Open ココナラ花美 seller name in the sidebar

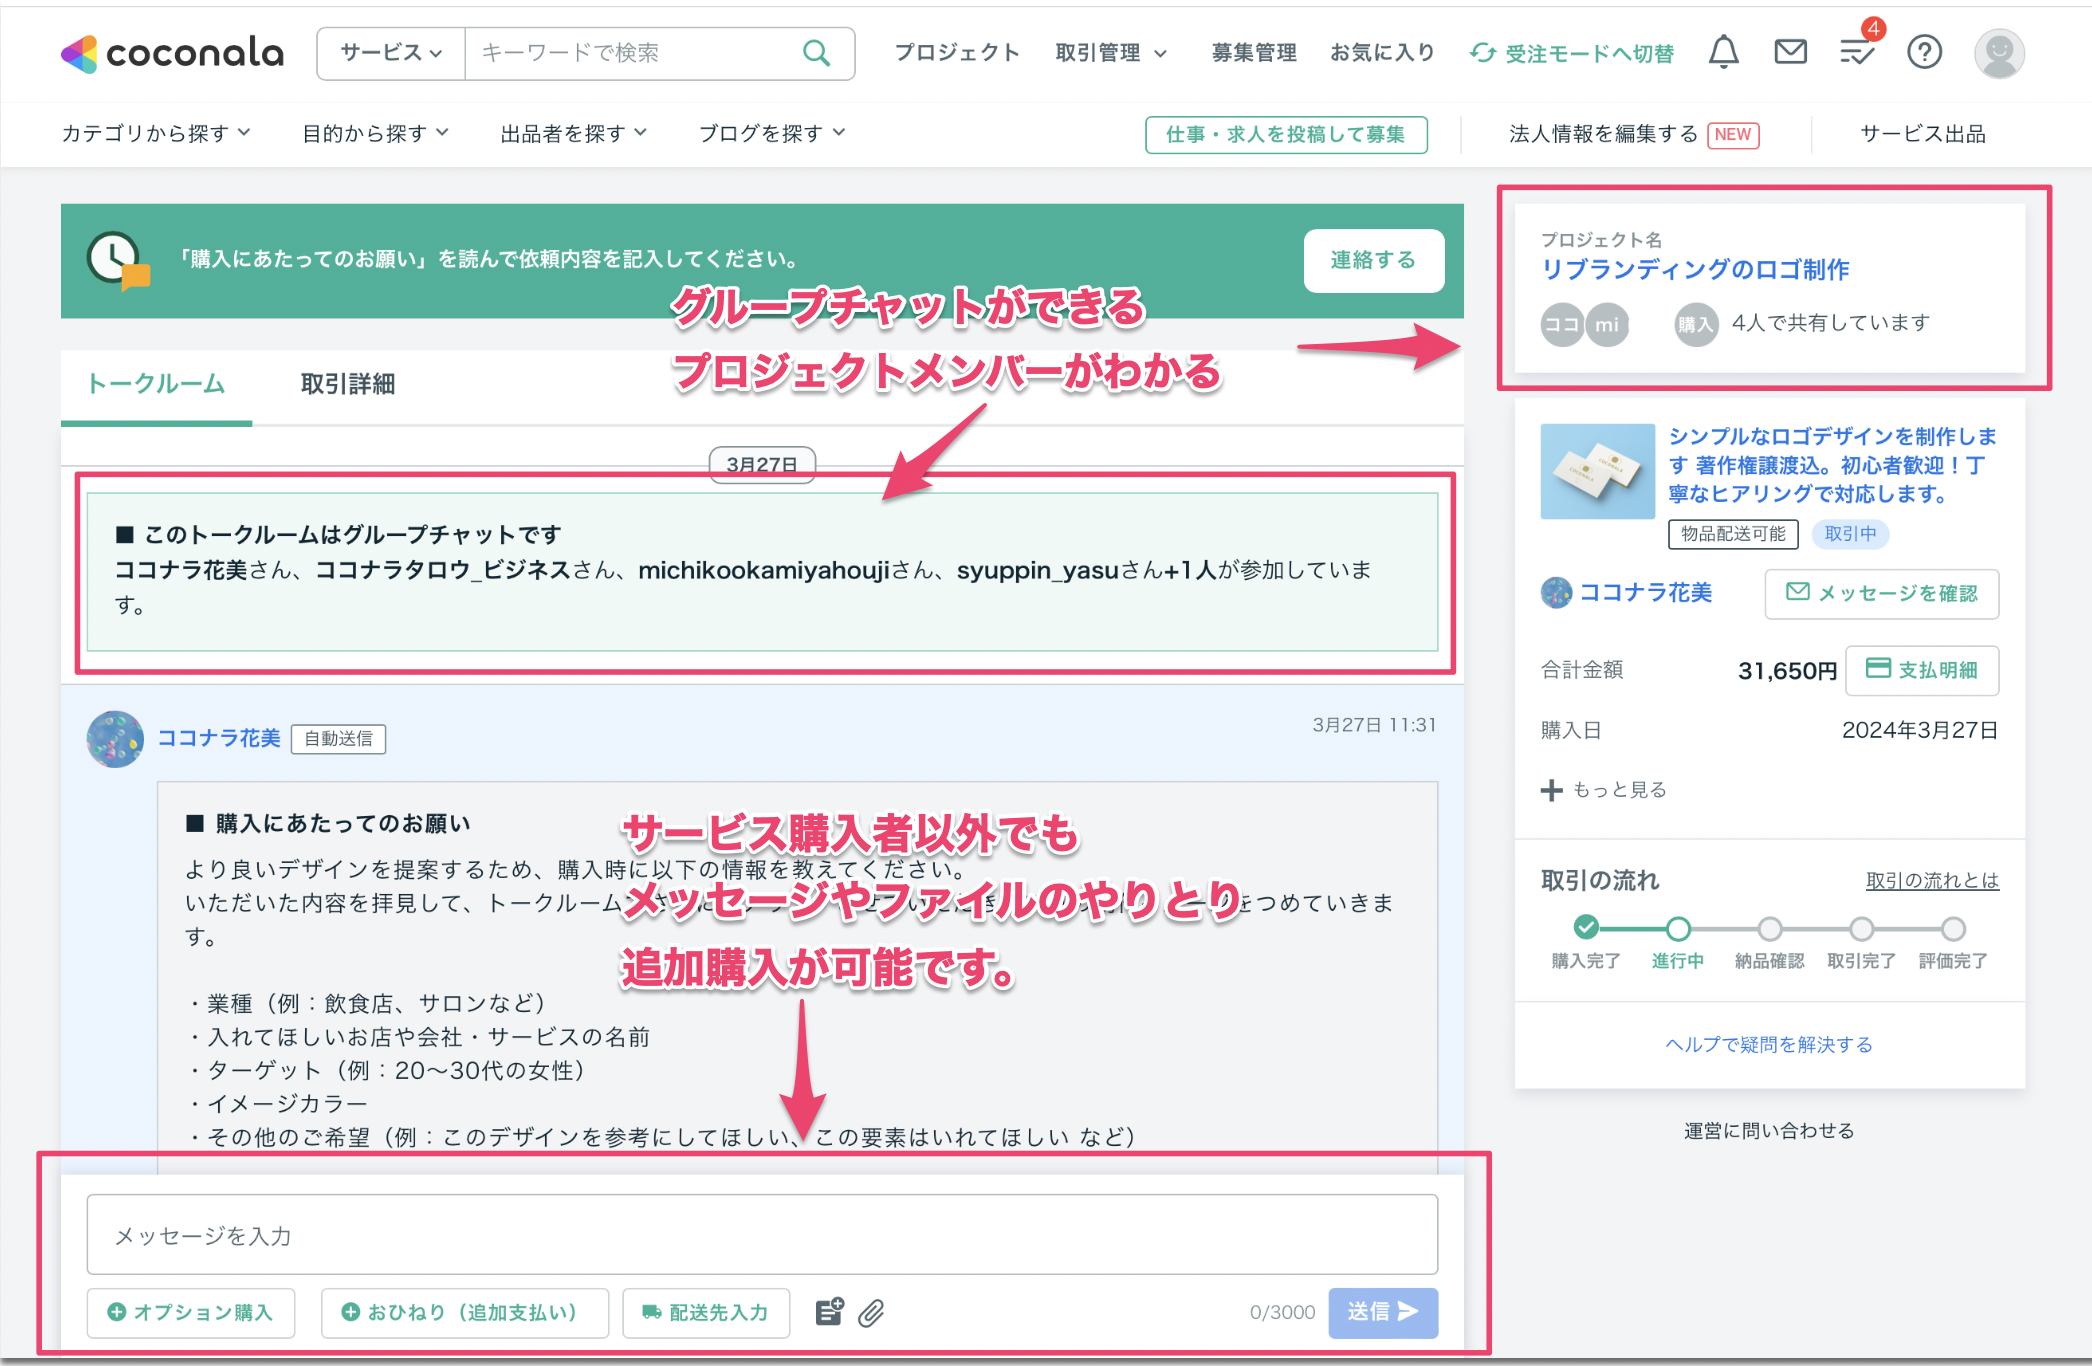coord(1645,593)
